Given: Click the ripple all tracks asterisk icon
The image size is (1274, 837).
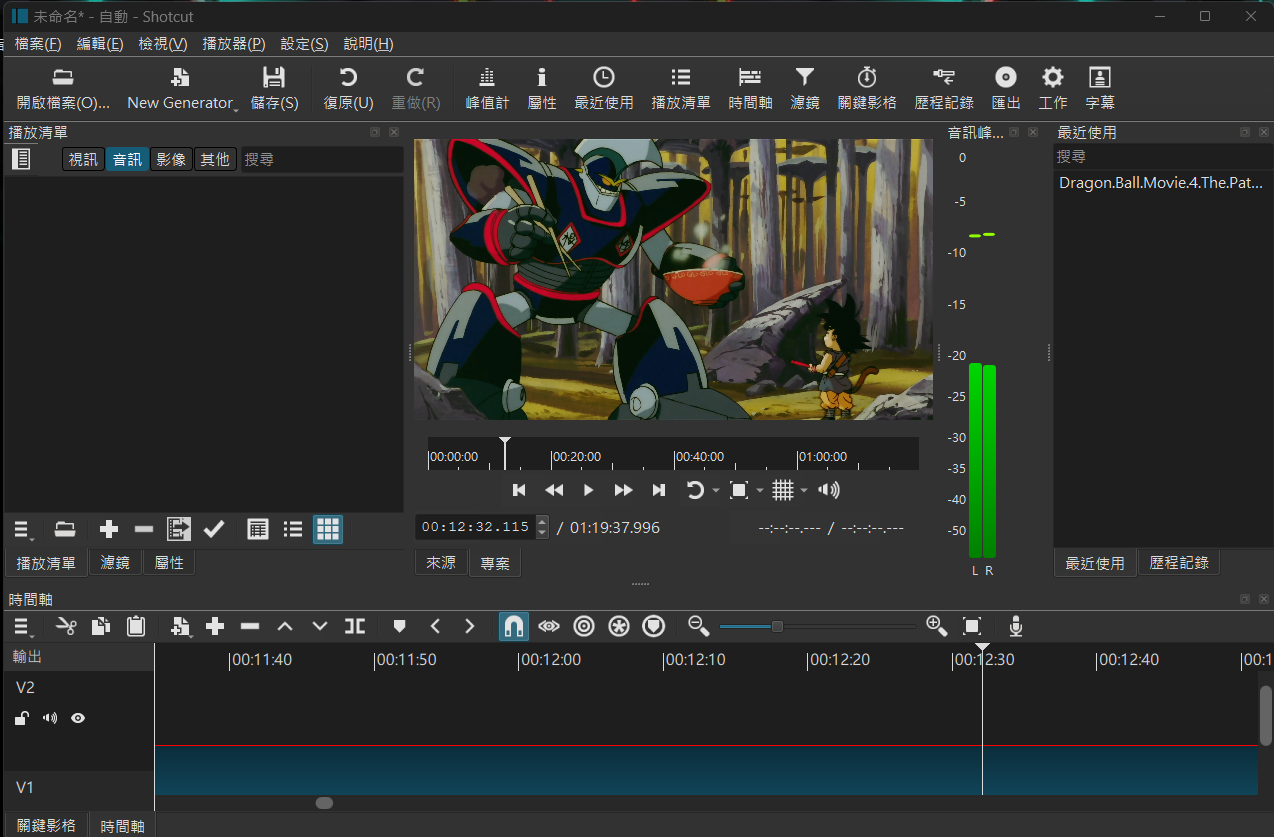Looking at the screenshot, I should pyautogui.click(x=619, y=626).
